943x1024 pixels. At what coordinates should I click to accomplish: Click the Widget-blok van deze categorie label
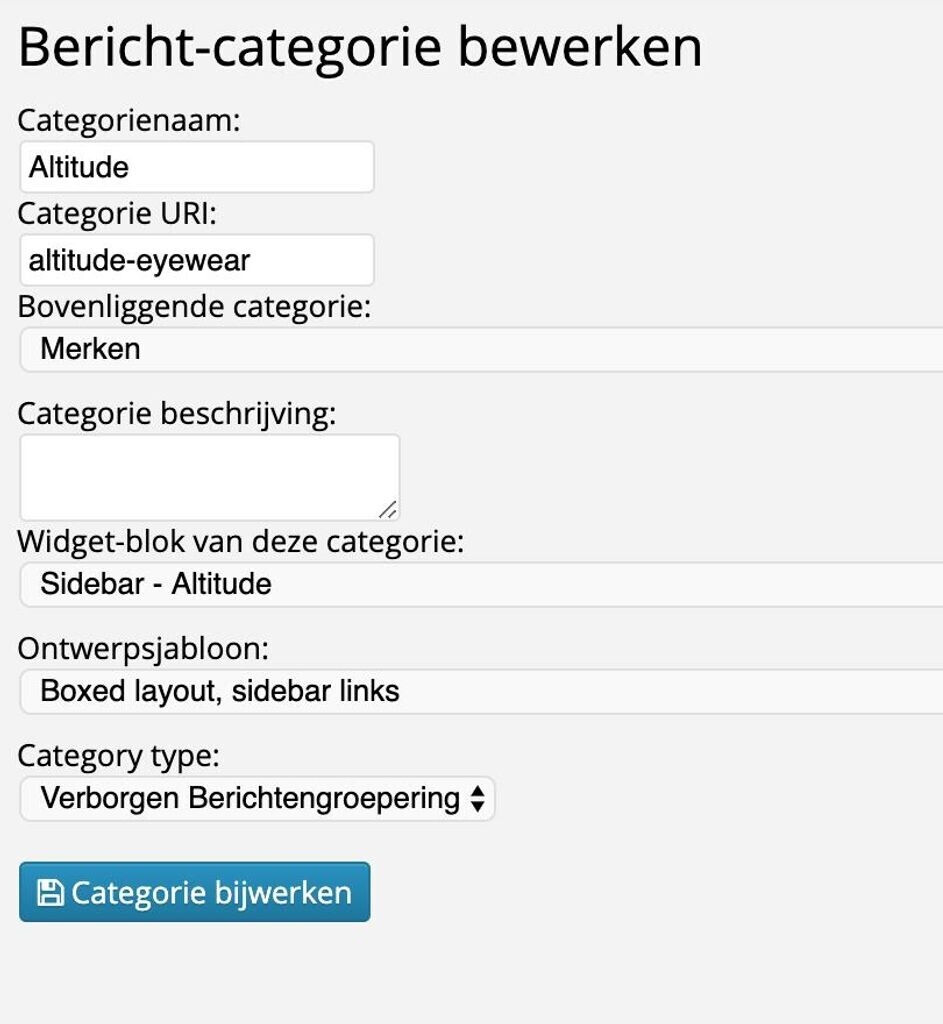point(241,542)
